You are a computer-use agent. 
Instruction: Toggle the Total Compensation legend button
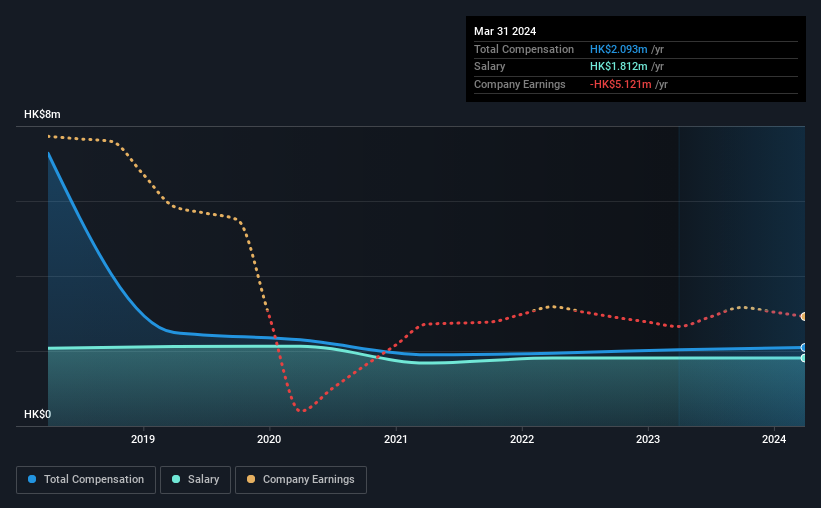pyautogui.click(x=86, y=480)
